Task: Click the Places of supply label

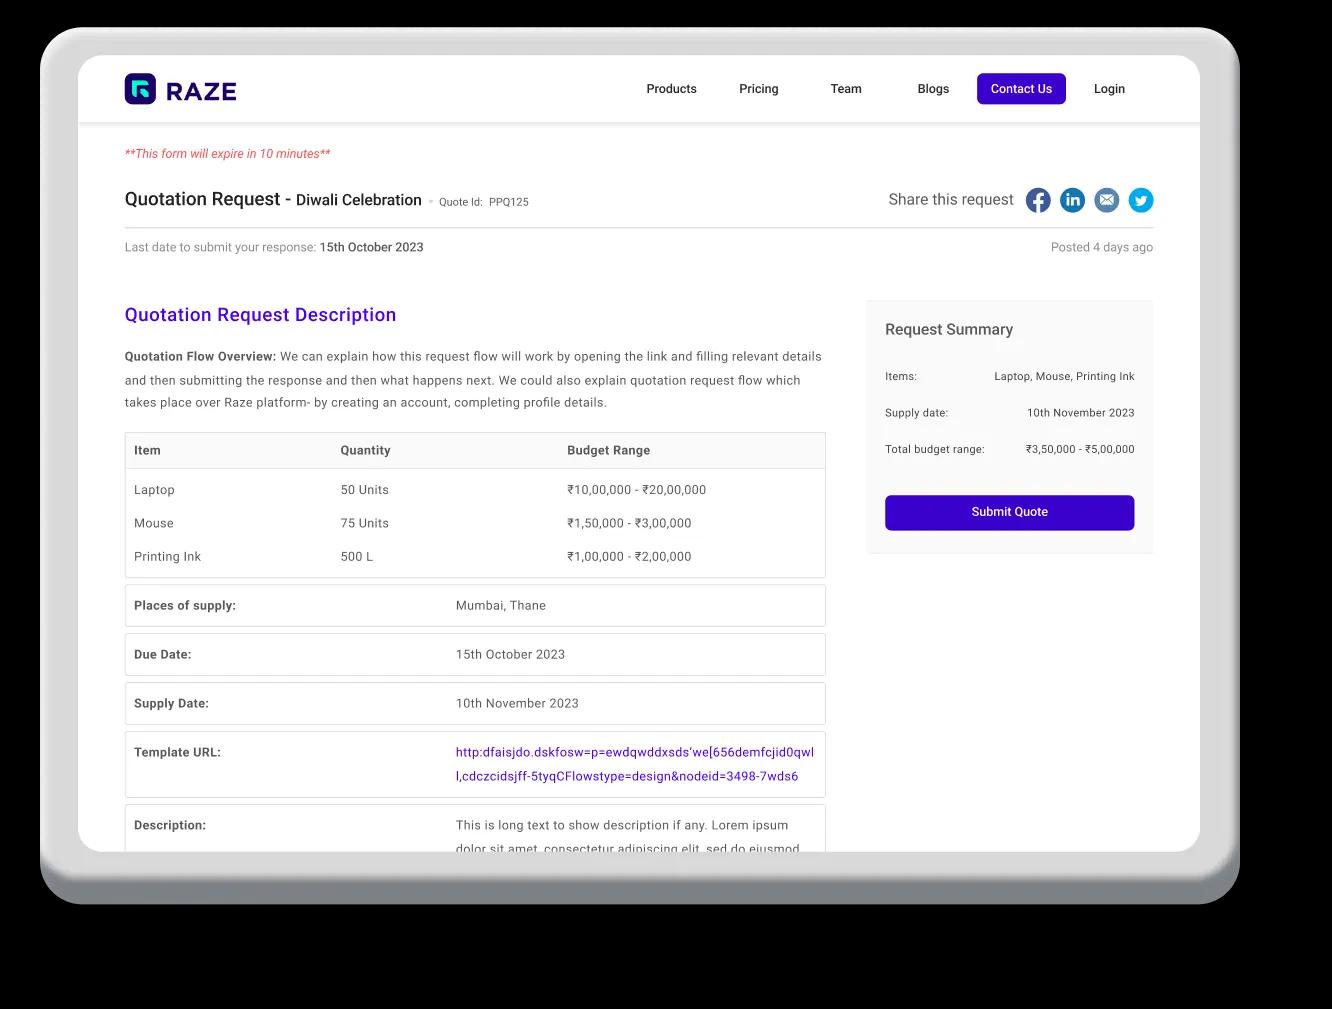Action: tap(185, 605)
